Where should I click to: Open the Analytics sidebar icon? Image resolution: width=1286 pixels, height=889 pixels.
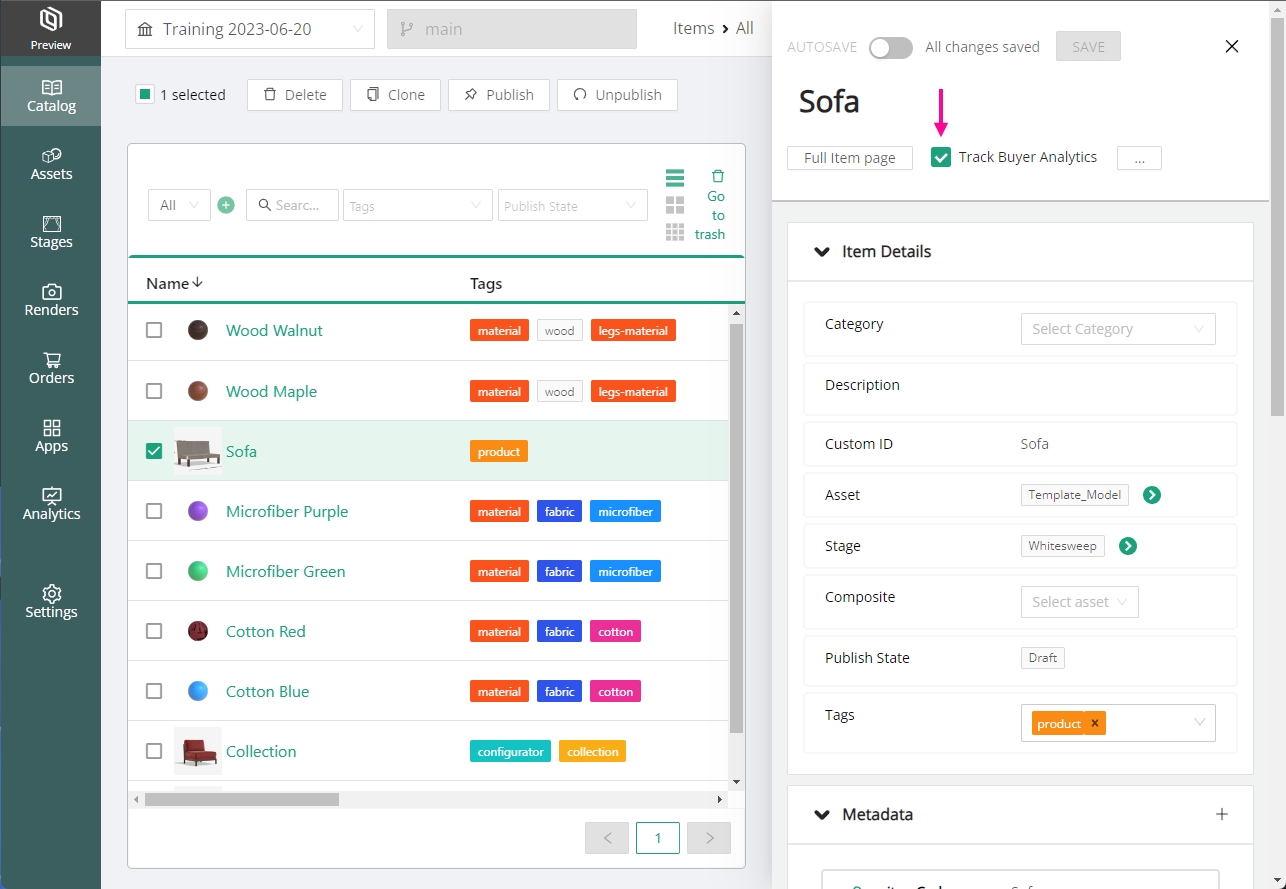51,504
